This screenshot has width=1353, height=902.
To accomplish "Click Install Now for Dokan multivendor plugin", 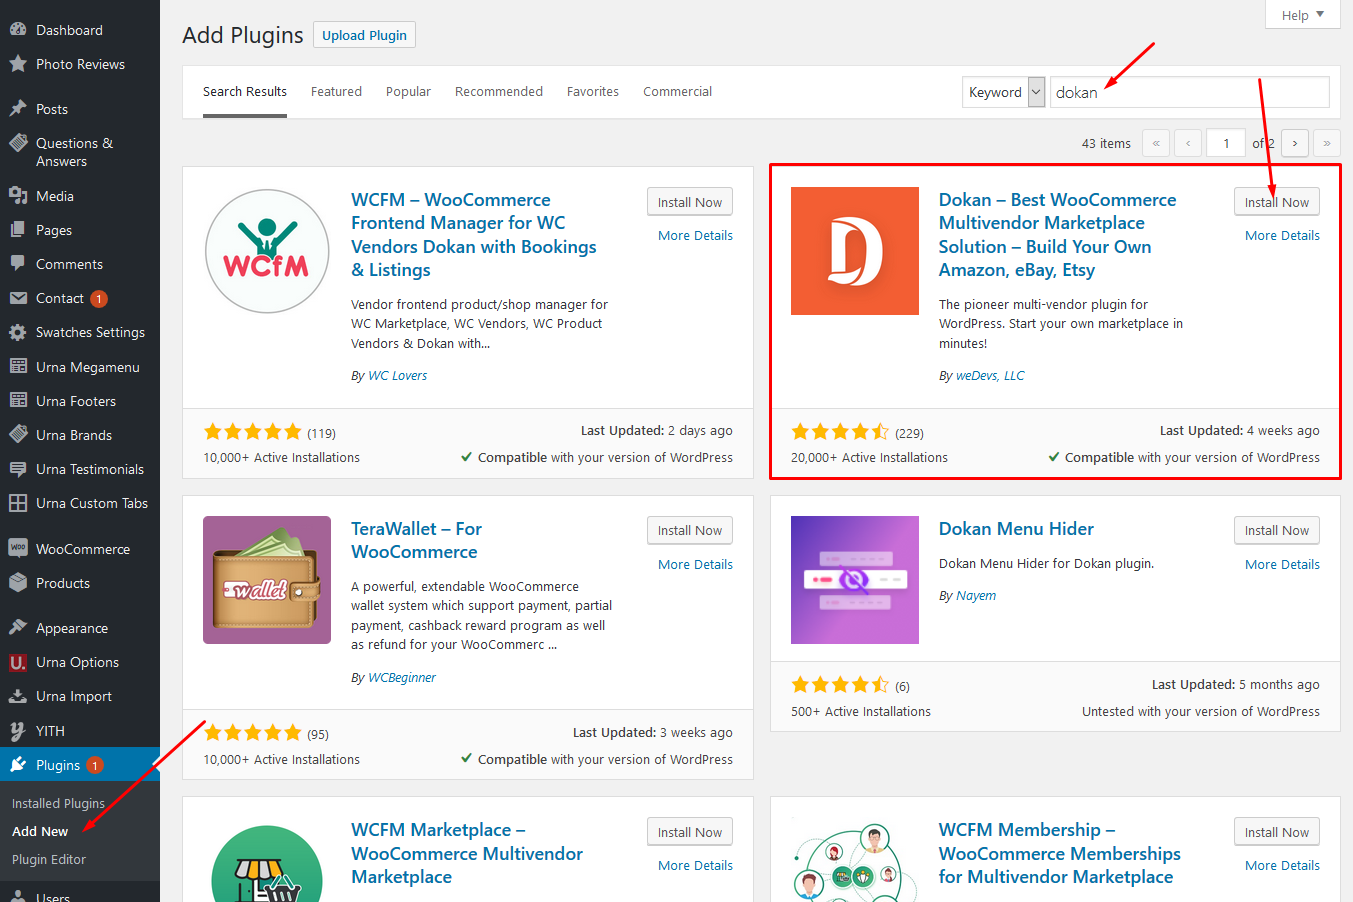I will (1277, 202).
